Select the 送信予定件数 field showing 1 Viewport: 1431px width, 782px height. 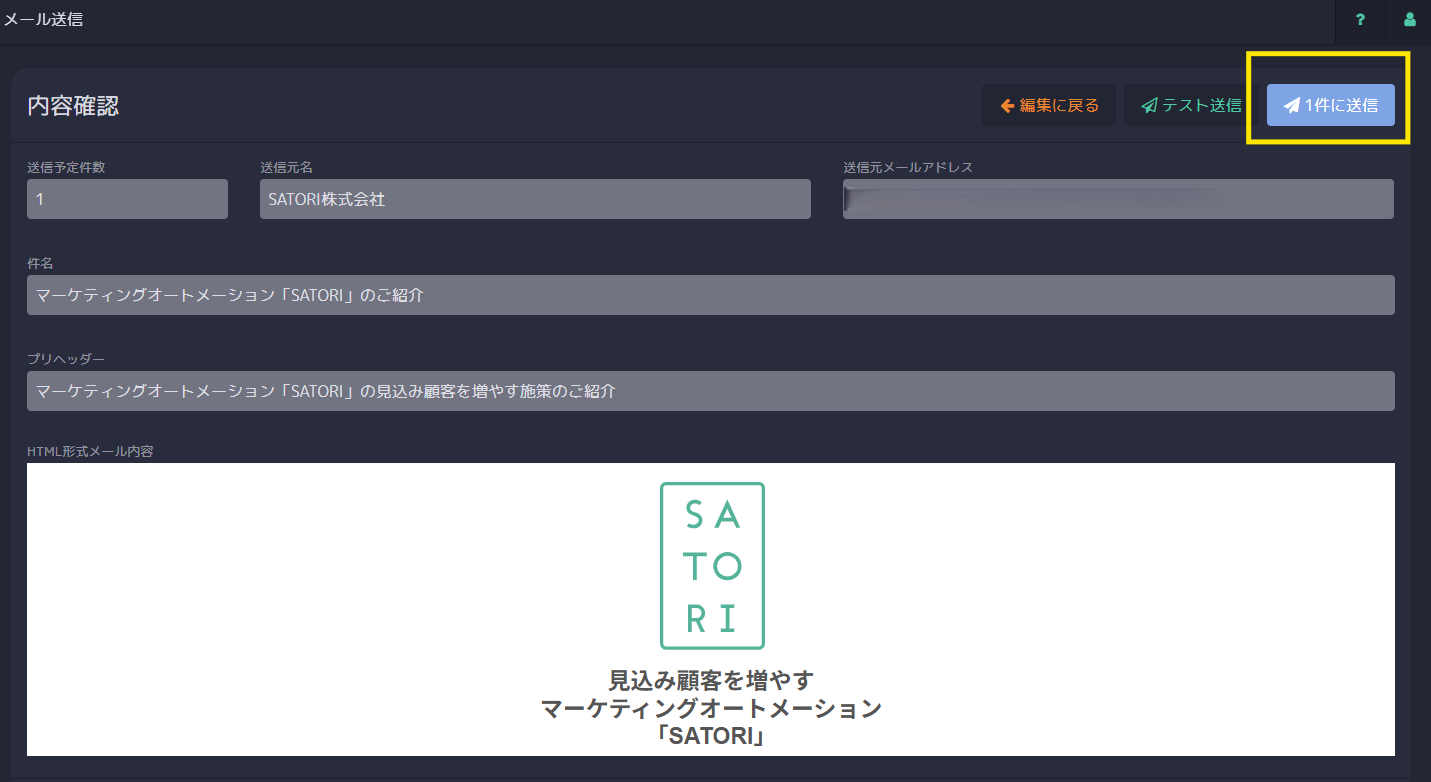[127, 199]
